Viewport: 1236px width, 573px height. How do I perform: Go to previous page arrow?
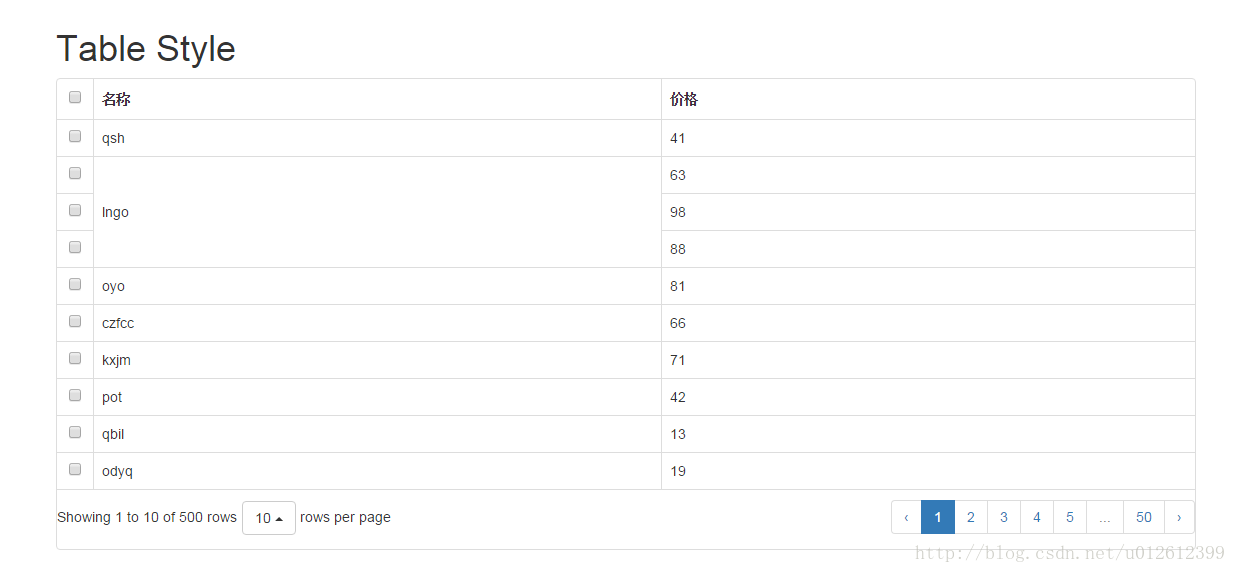pyautogui.click(x=906, y=517)
